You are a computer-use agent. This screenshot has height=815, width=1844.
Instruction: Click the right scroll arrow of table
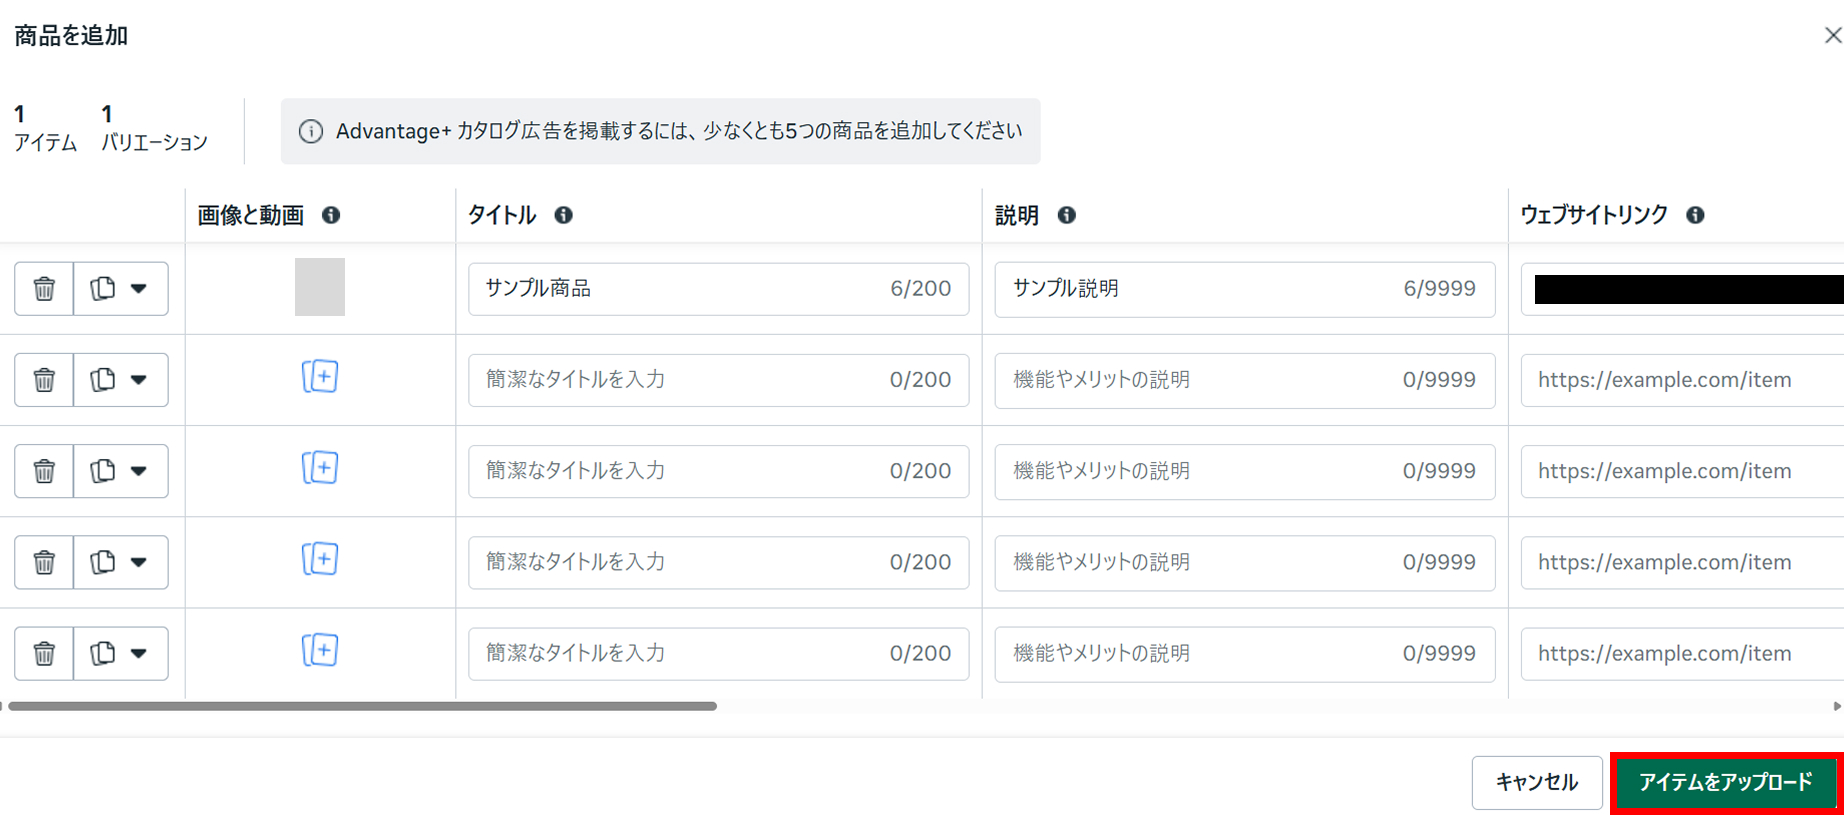1836,706
